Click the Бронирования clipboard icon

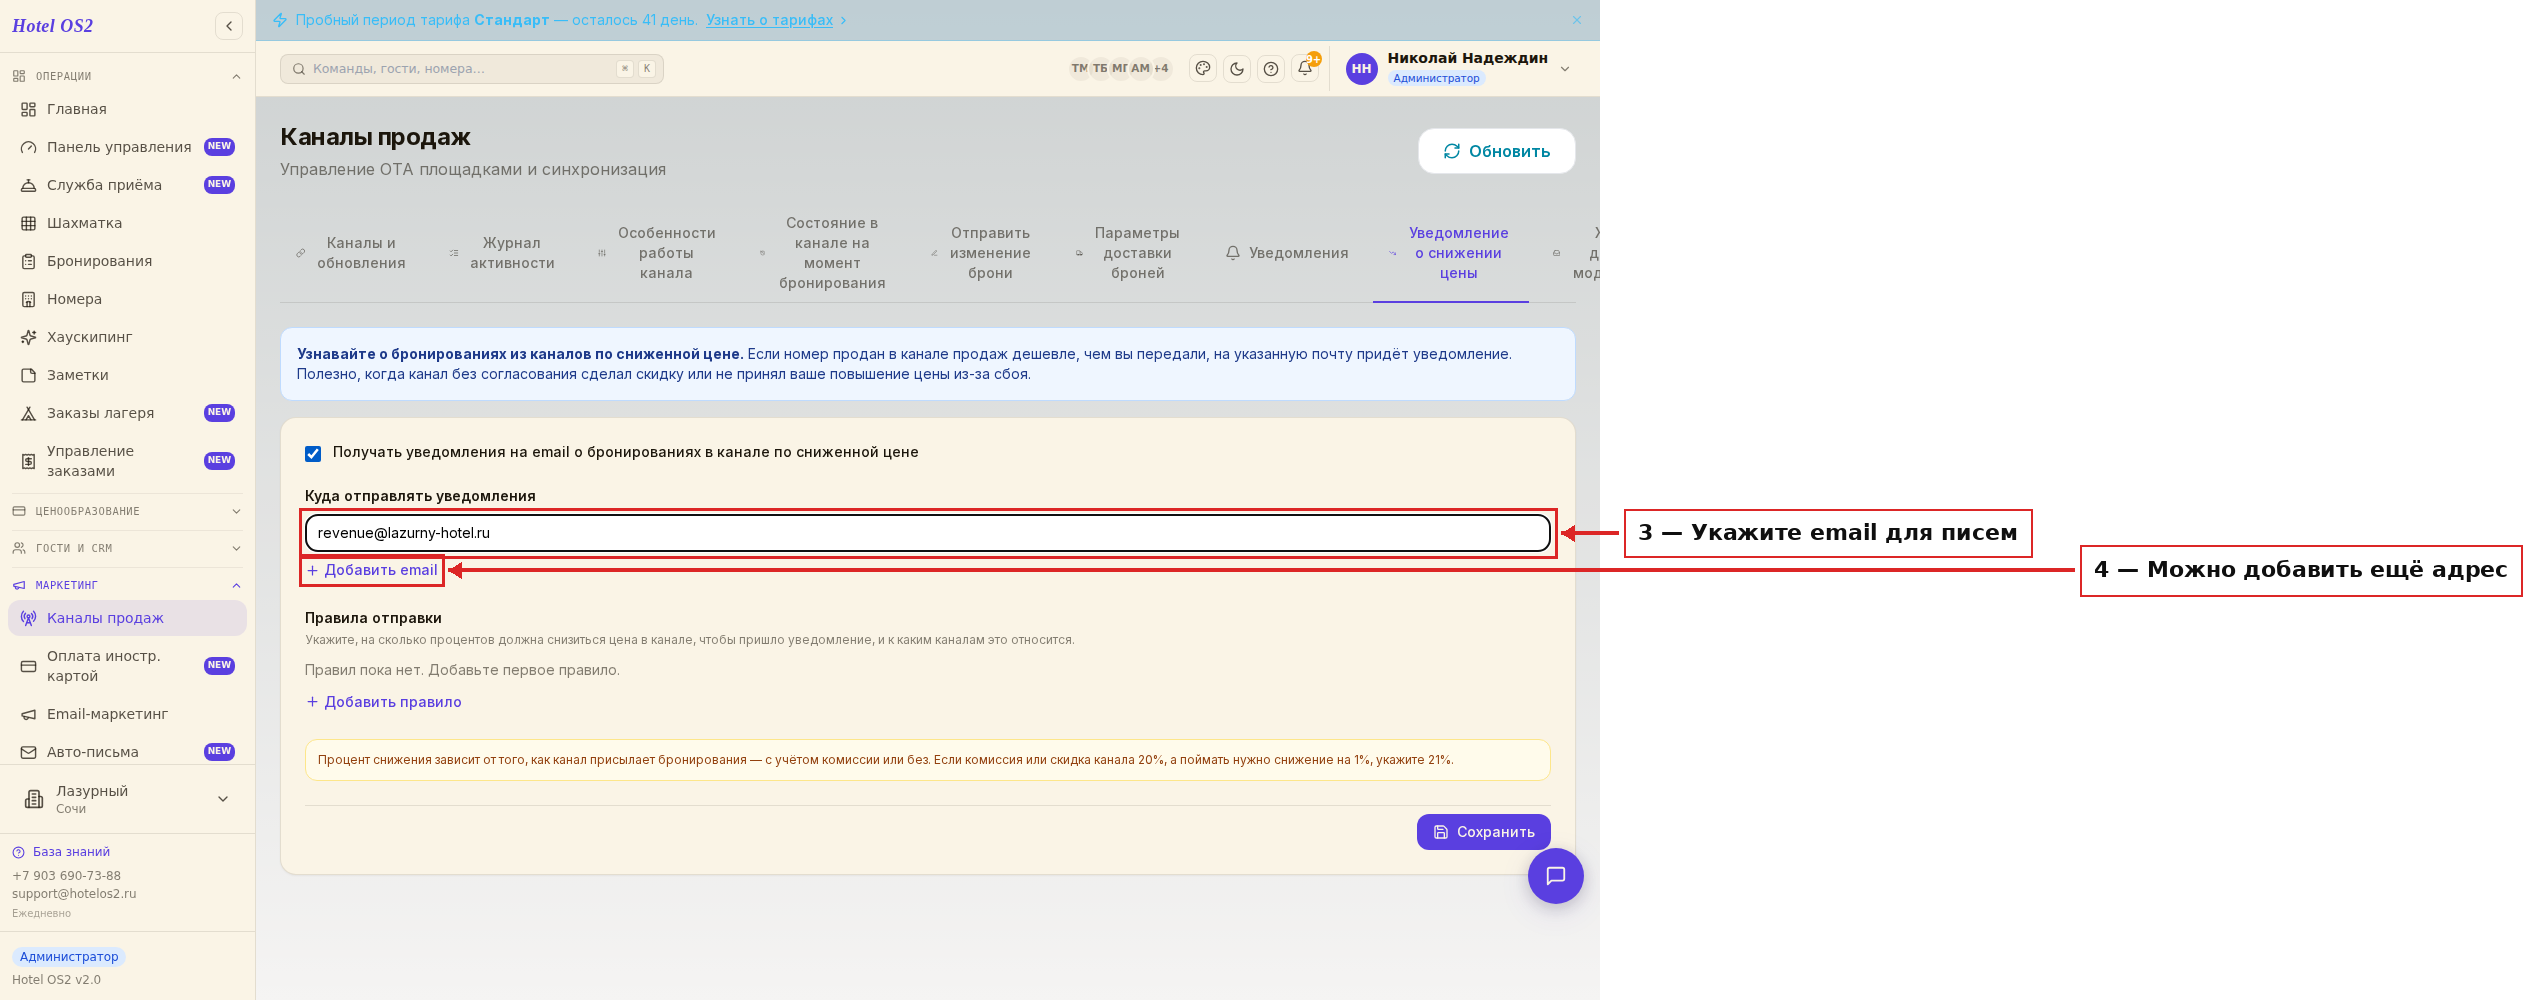click(28, 261)
